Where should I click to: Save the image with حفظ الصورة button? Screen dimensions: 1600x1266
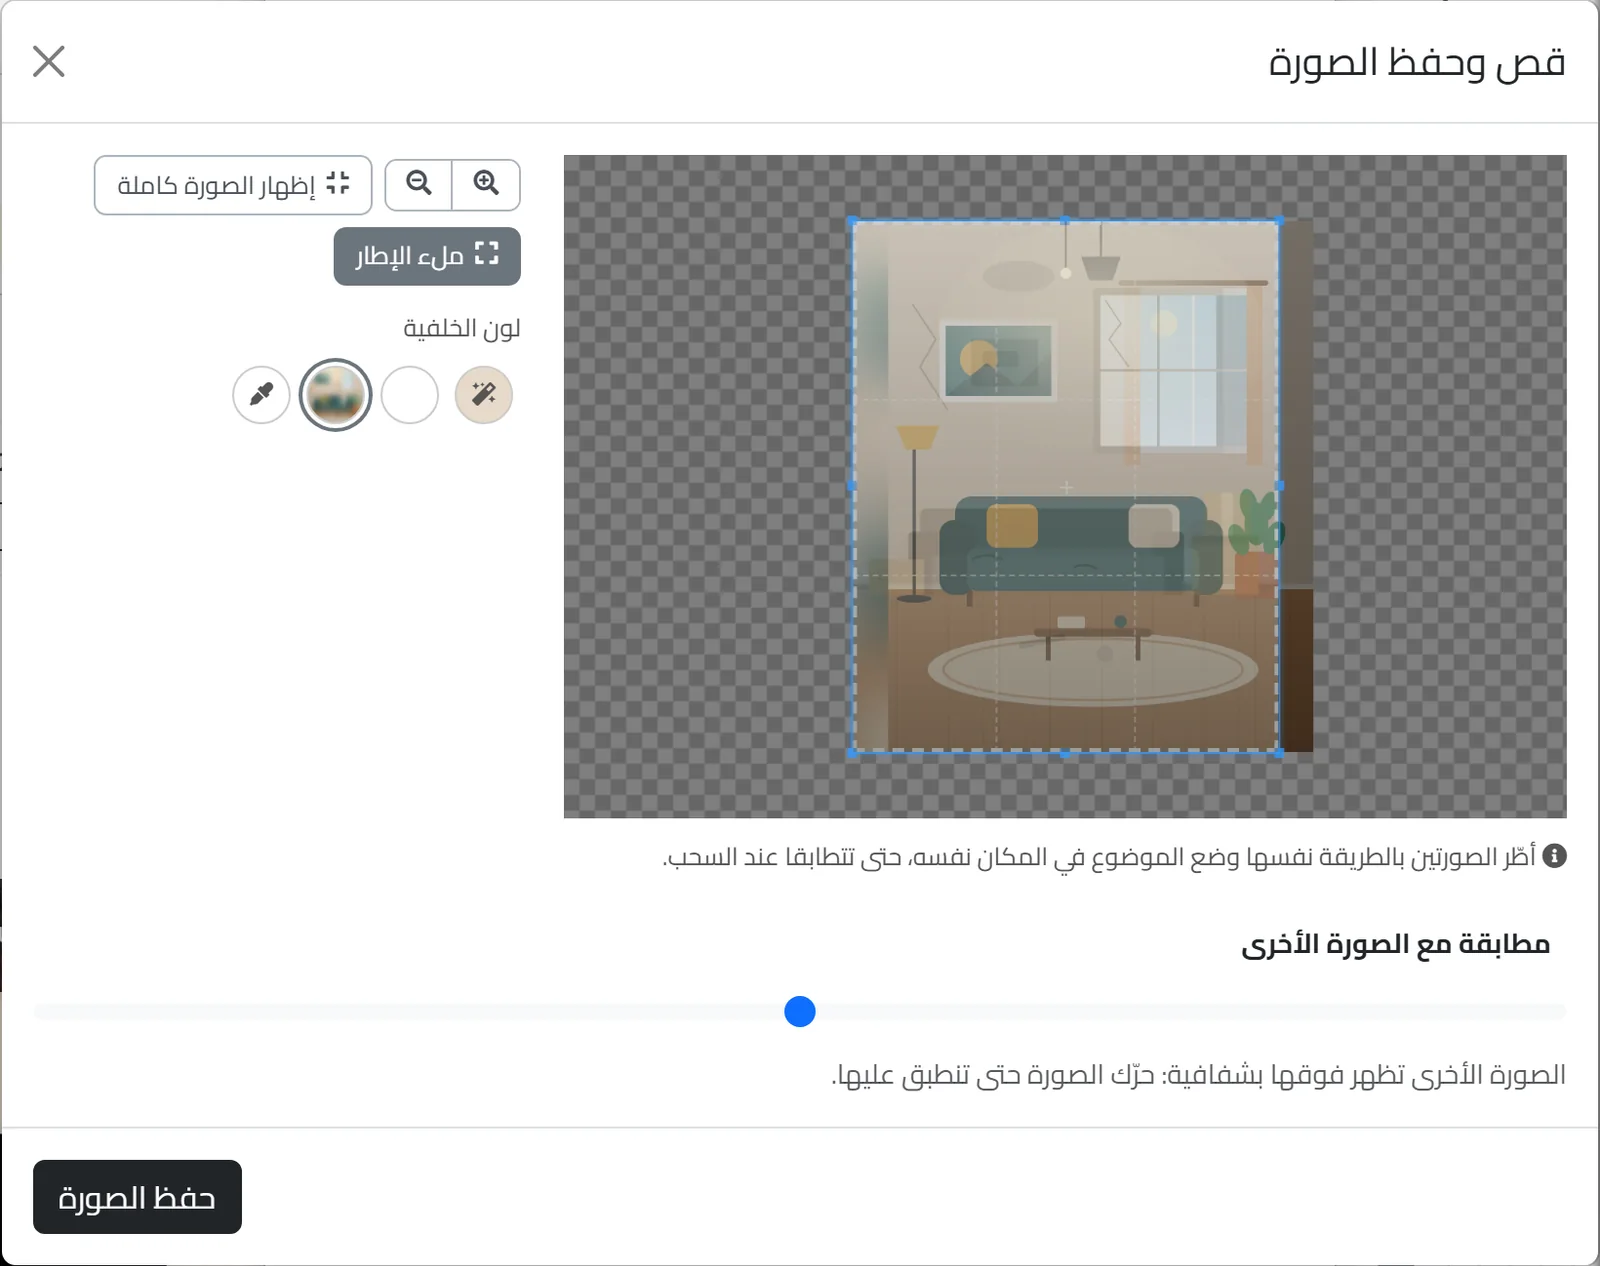tap(137, 1197)
